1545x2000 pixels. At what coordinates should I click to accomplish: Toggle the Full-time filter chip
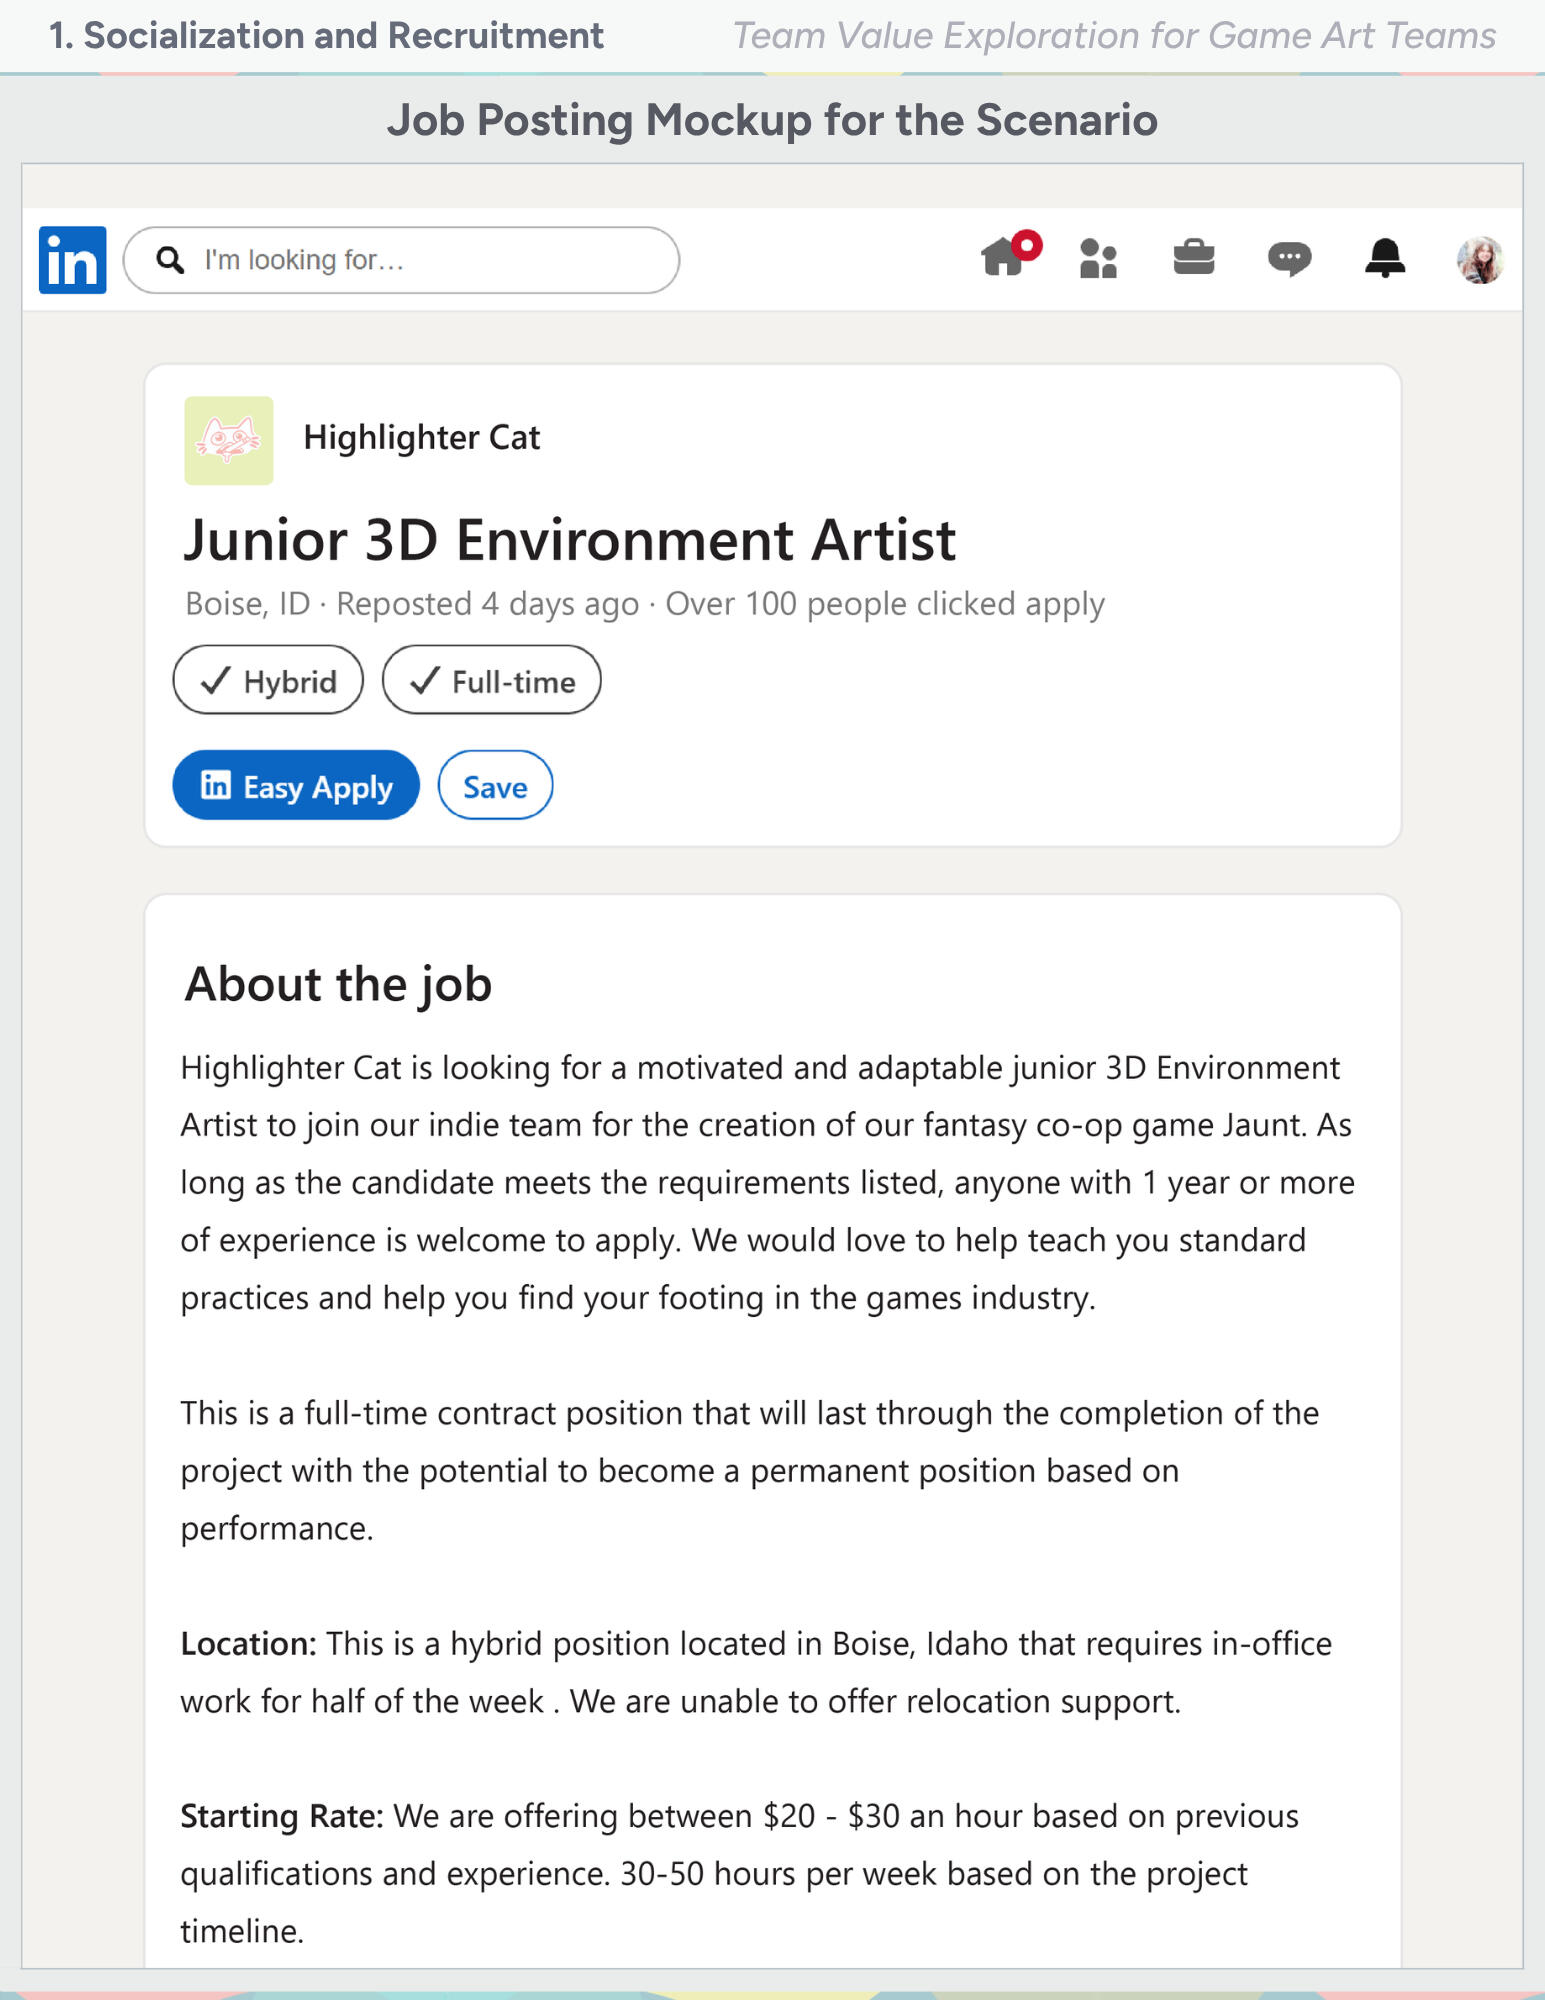(x=491, y=681)
